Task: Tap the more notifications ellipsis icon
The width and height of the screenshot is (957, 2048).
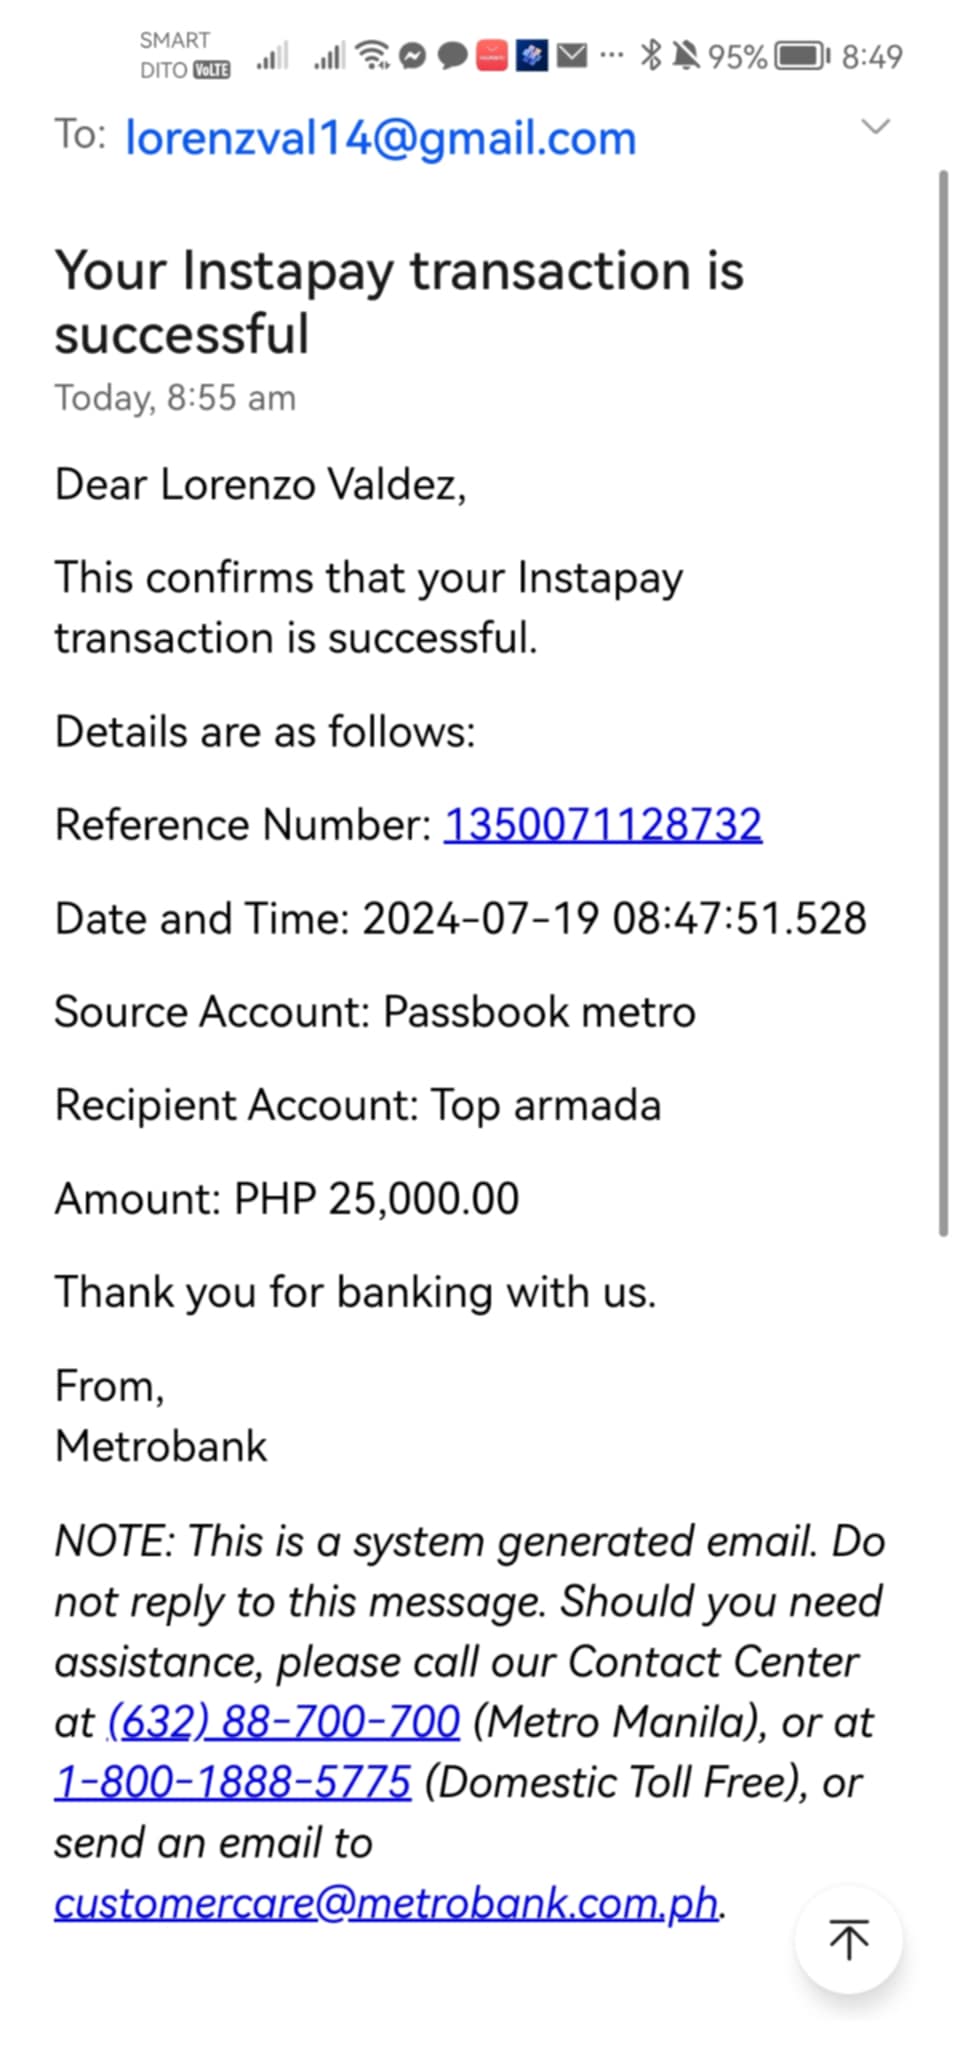Action: [611, 56]
